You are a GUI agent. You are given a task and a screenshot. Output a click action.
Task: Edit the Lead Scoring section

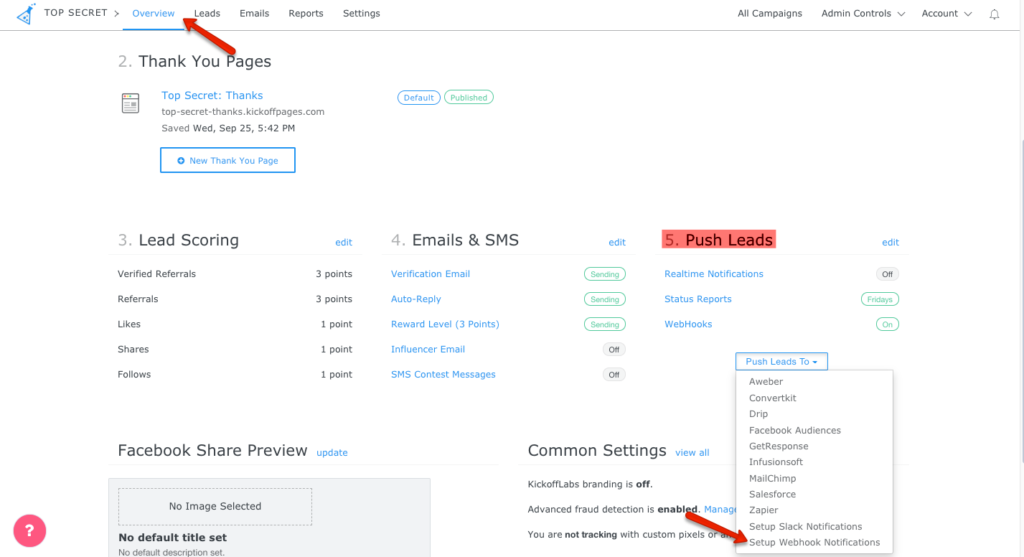point(344,242)
